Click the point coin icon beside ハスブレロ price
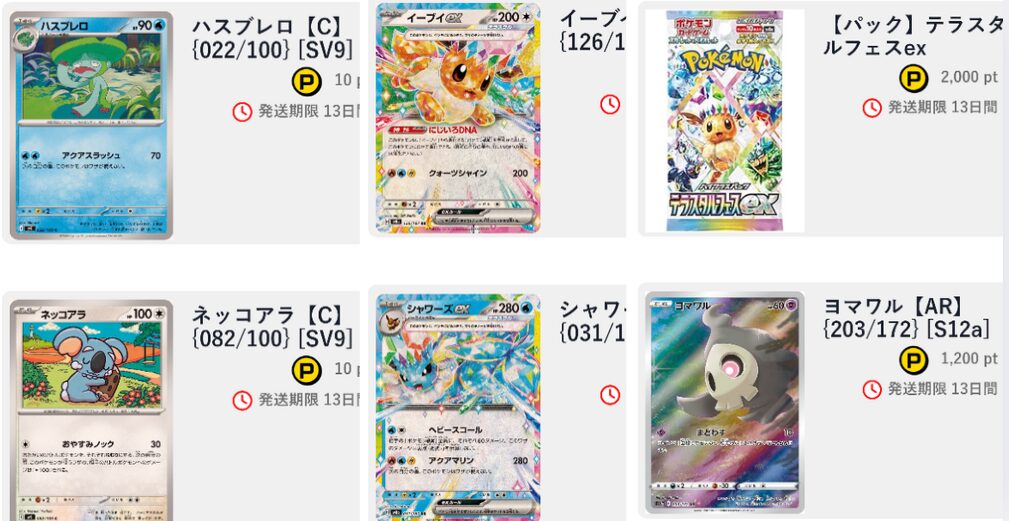The height and width of the screenshot is (521, 1009). (x=307, y=81)
